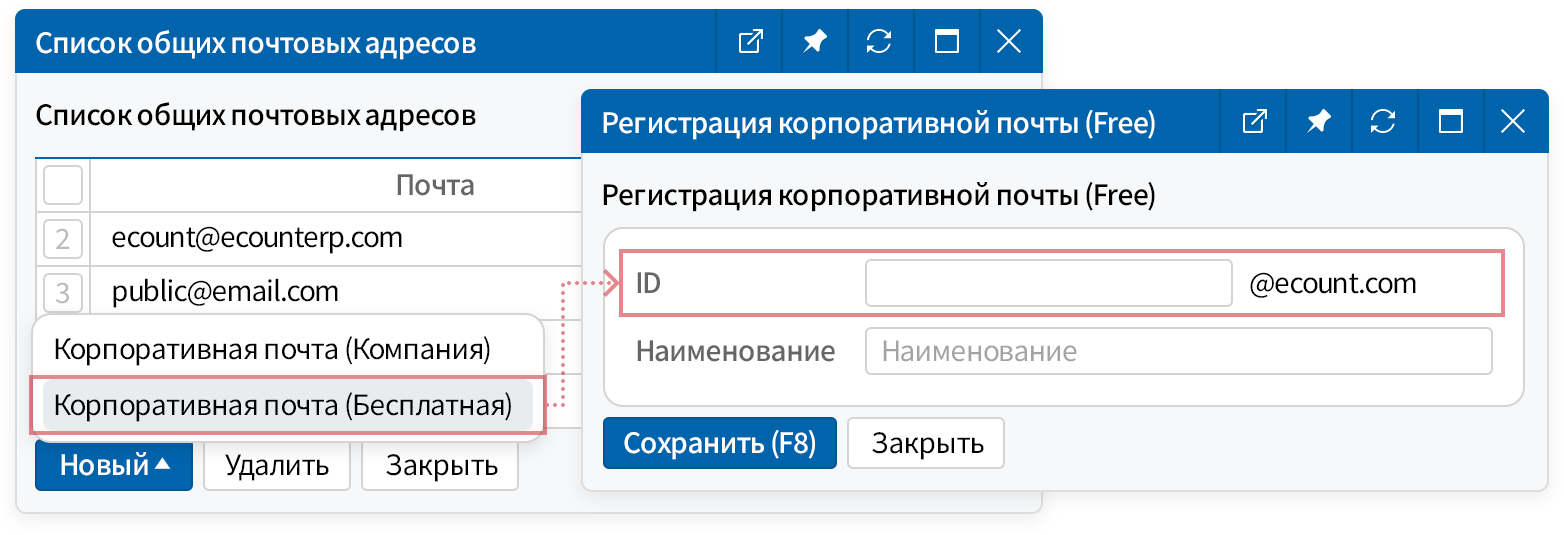The height and width of the screenshot is (535, 1564).
Task: Open Free mail registration in new window
Action: click(1254, 122)
